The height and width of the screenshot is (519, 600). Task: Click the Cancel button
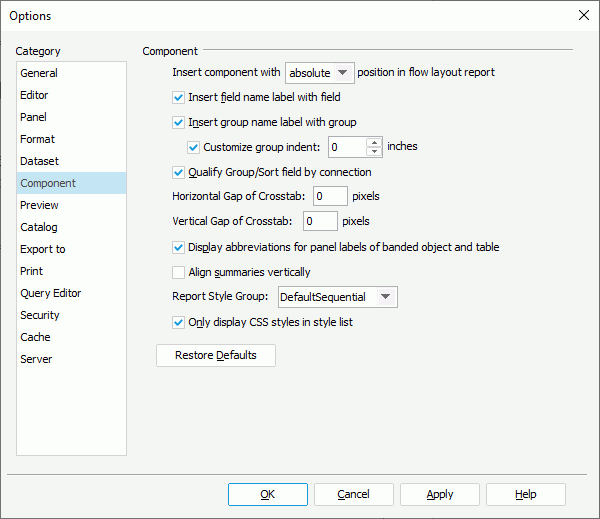tap(354, 495)
